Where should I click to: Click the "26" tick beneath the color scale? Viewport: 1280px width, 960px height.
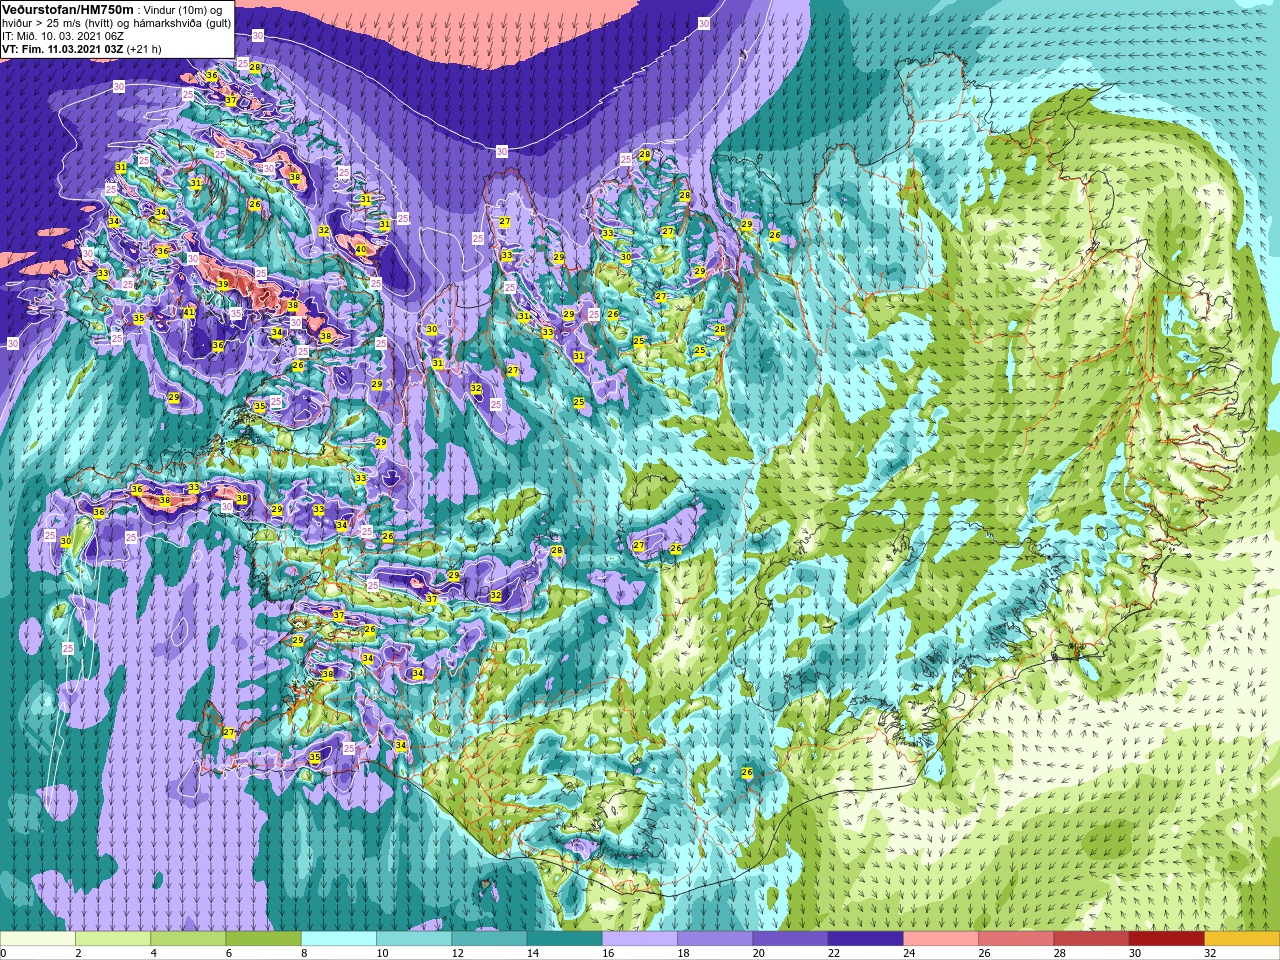pos(984,953)
